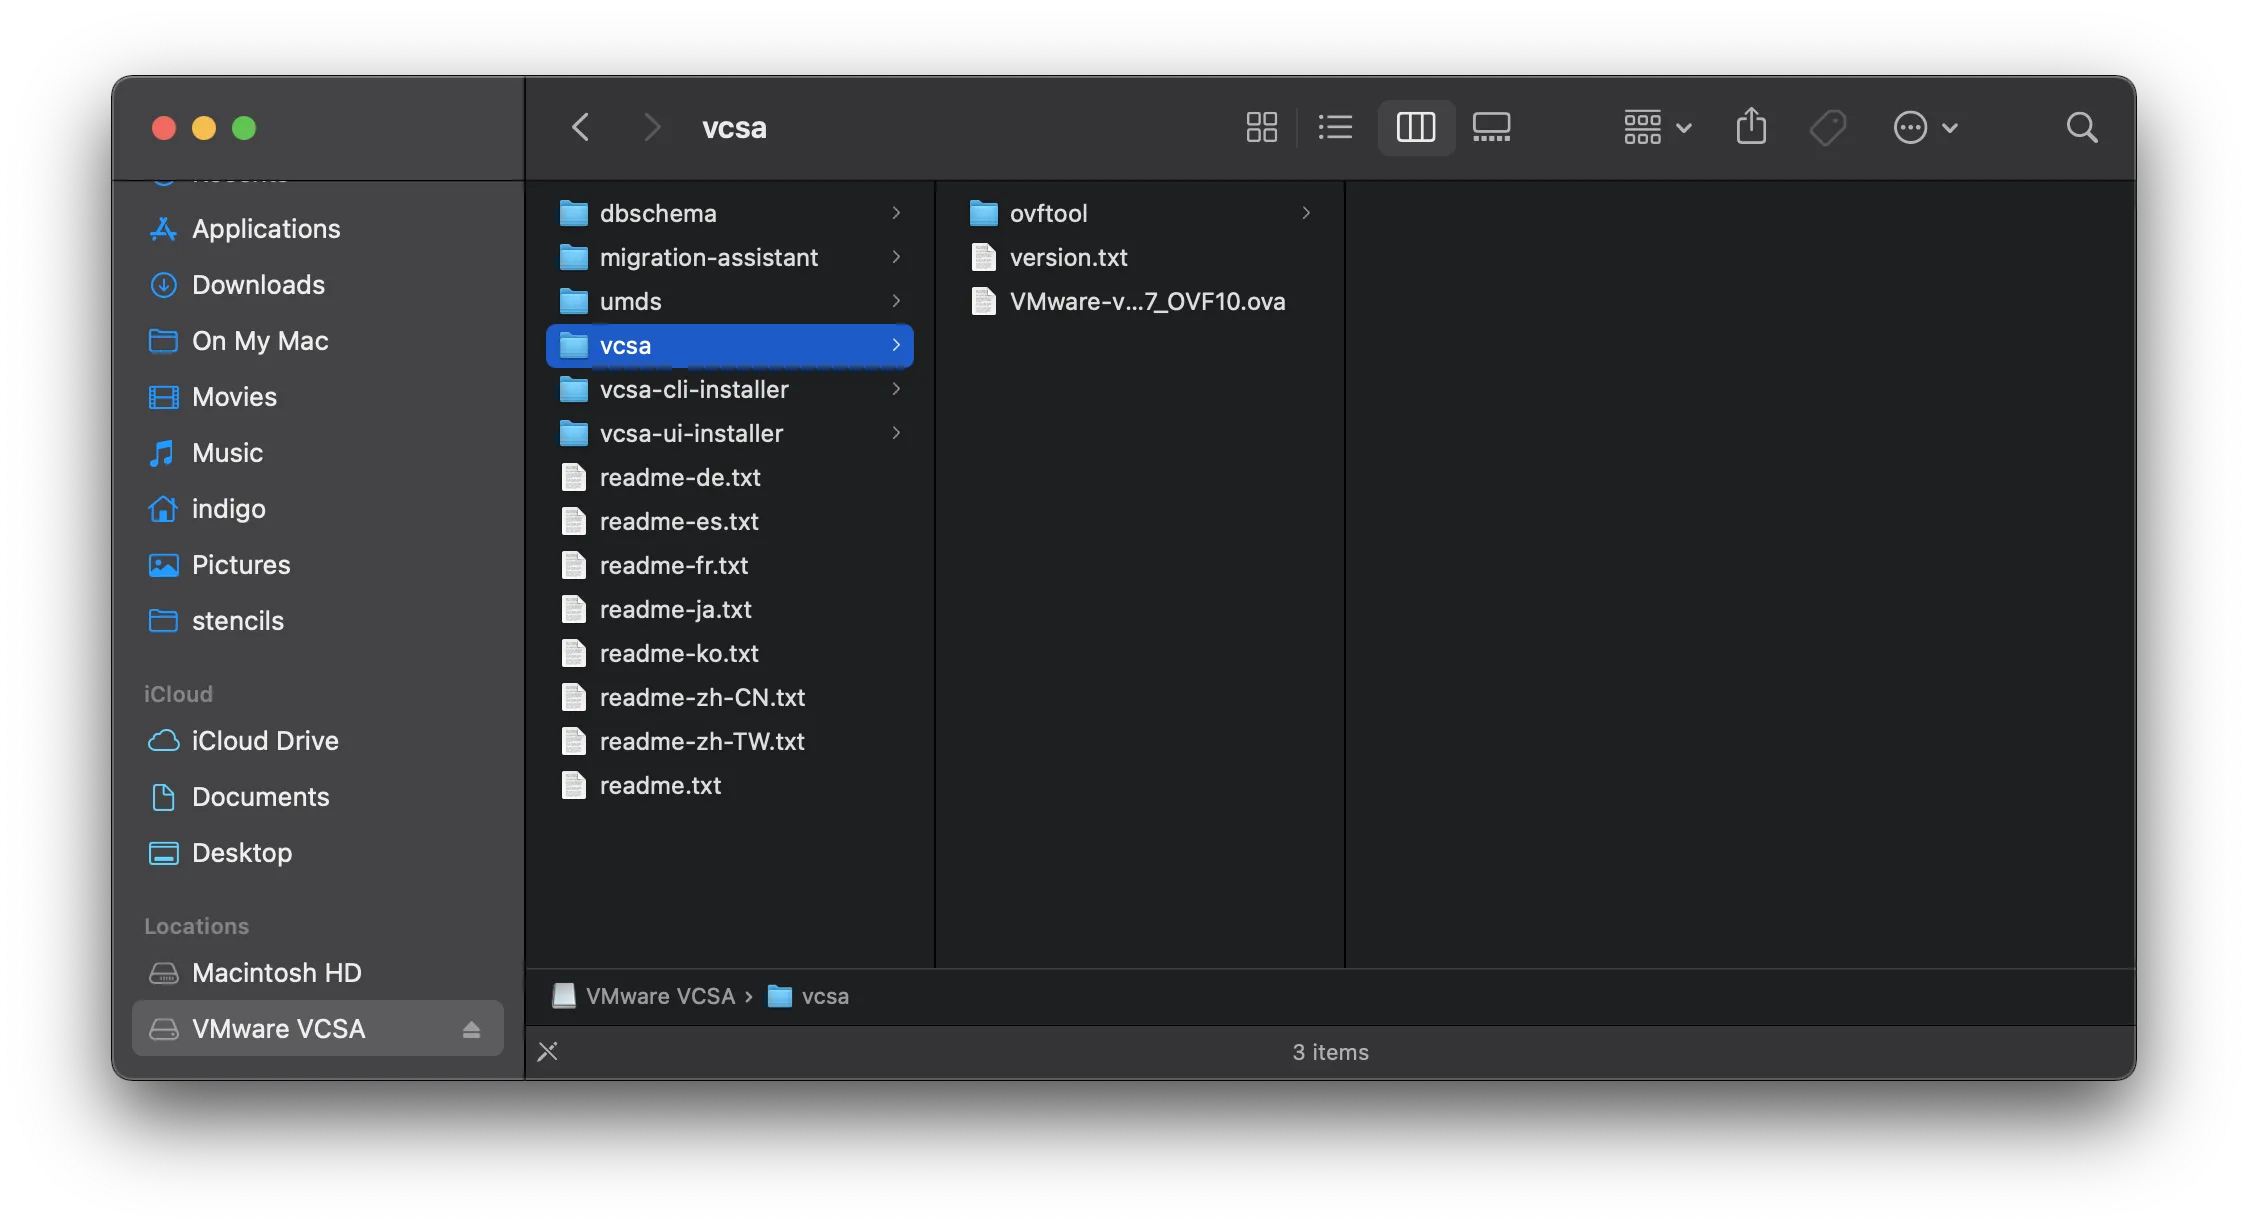Click the search magnifier icon
Image resolution: width=2248 pixels, height=1228 pixels.
point(2082,127)
